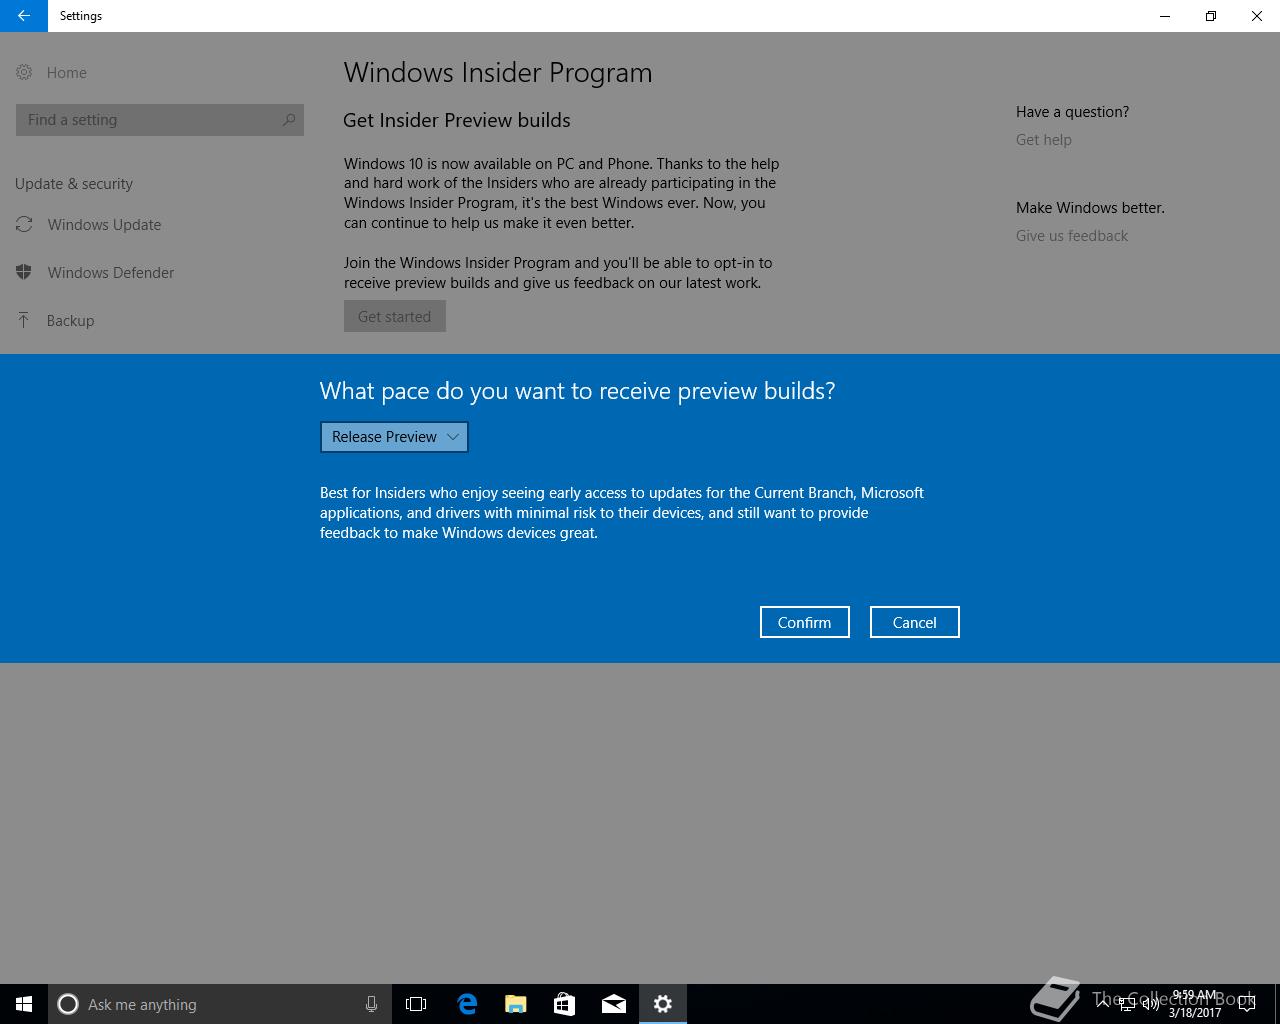Click the Windows Insider Program title
The height and width of the screenshot is (1024, 1280).
pos(498,73)
